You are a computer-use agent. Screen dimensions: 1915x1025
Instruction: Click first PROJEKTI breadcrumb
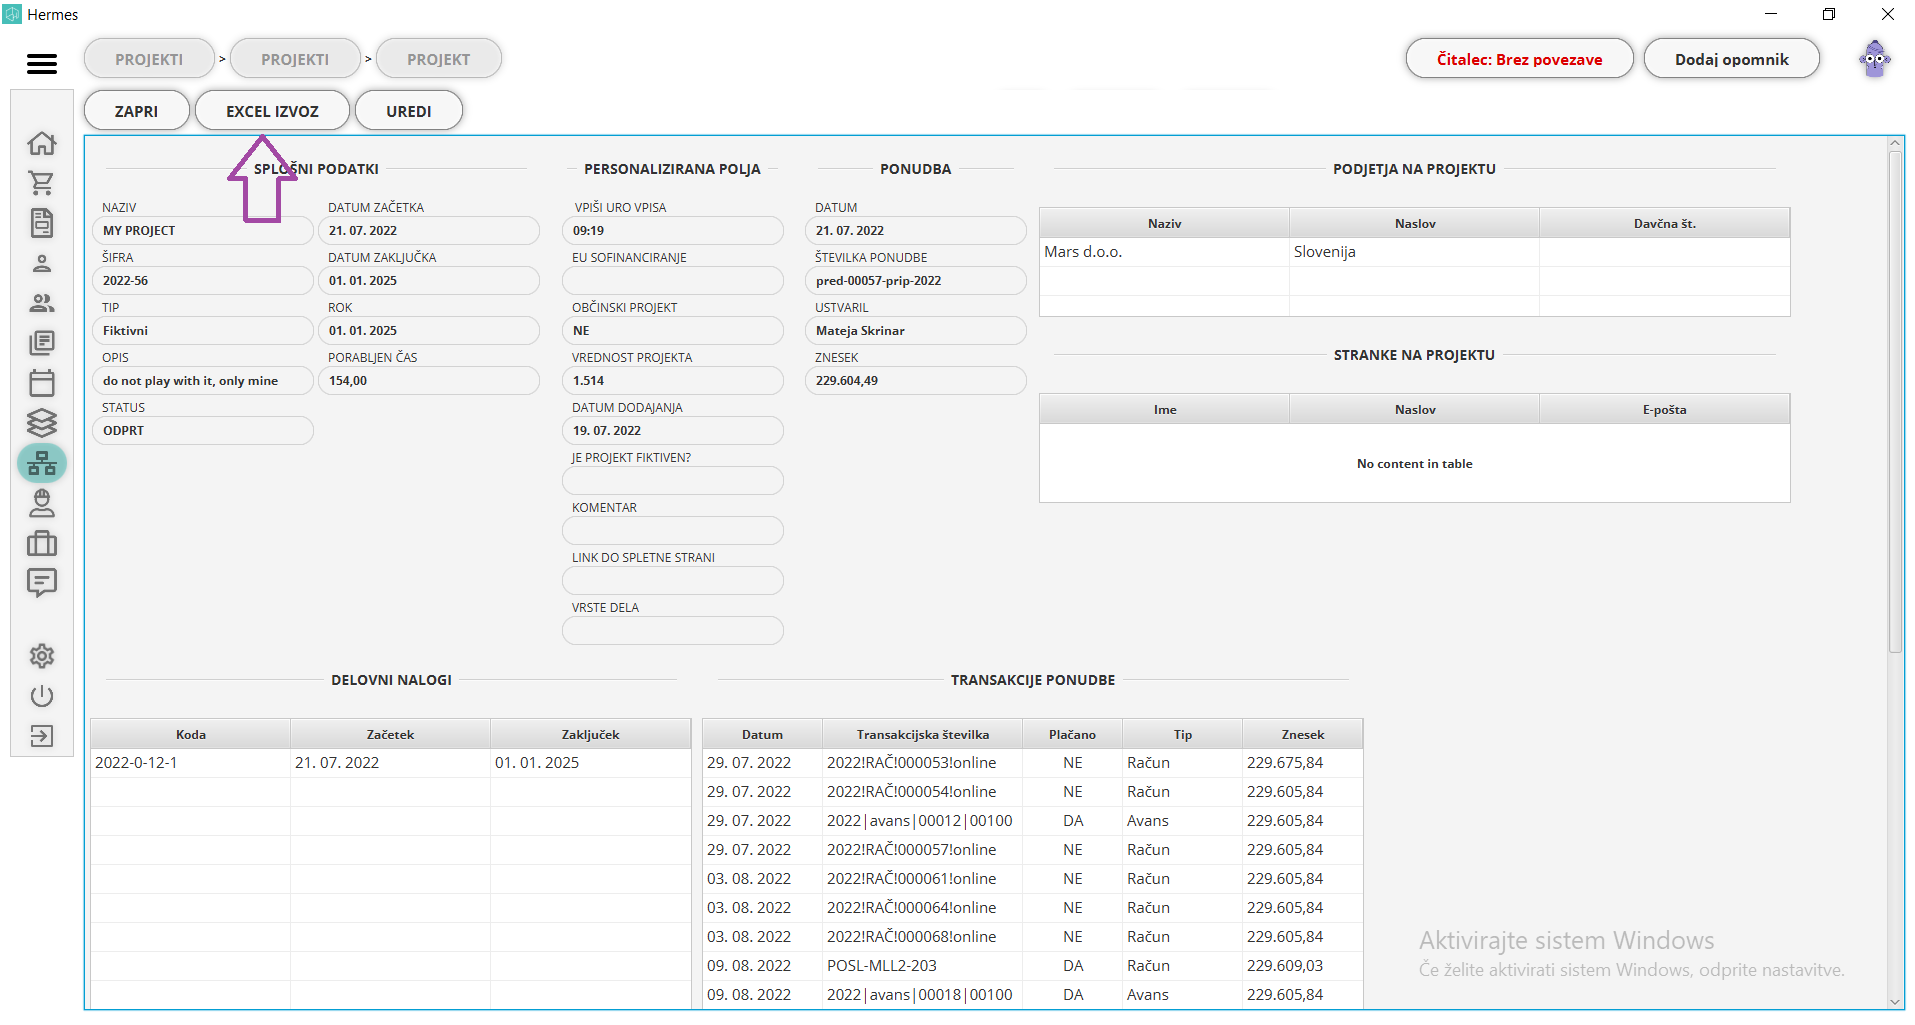(x=149, y=59)
